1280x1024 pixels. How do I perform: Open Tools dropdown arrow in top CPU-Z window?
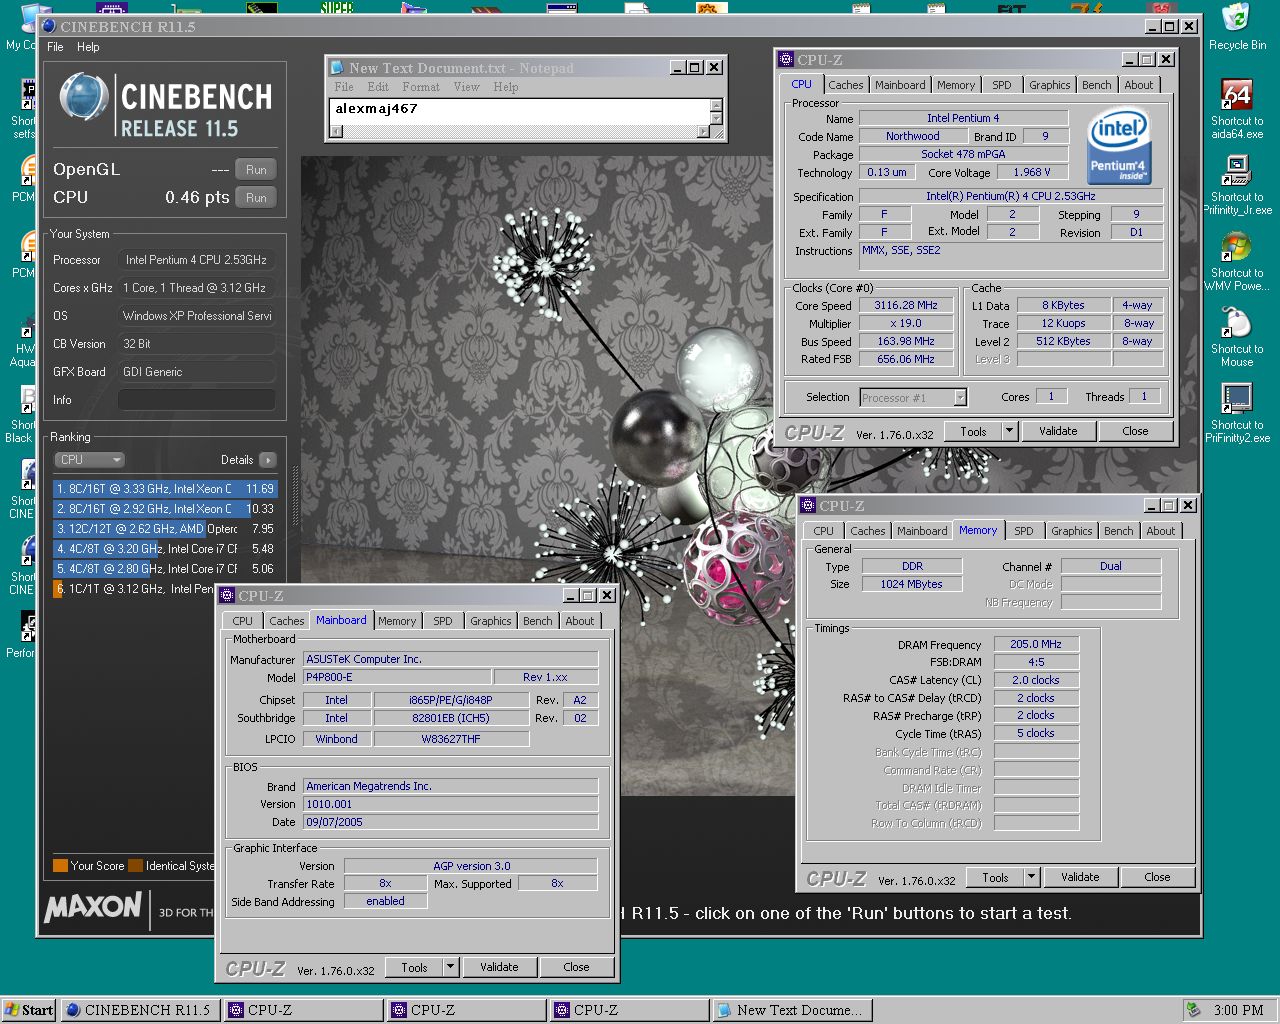[x=1009, y=431]
